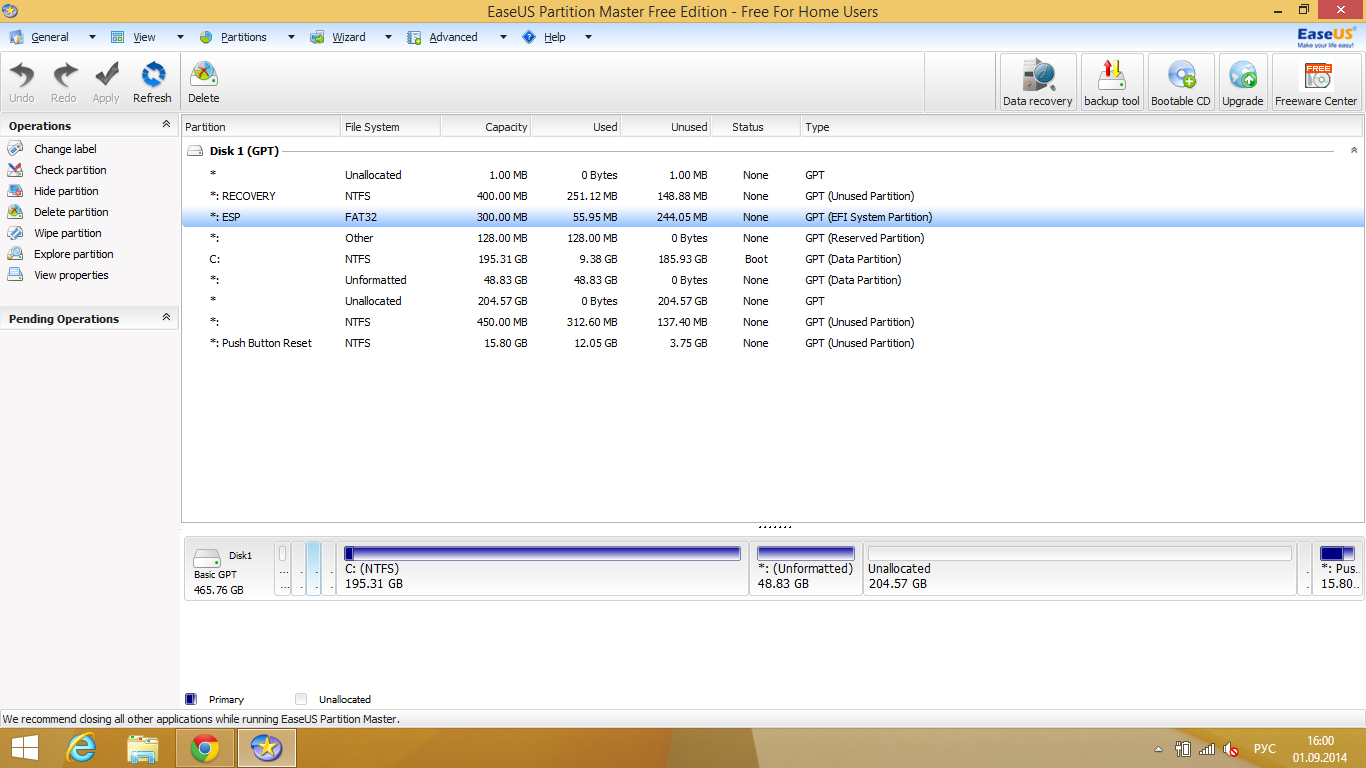This screenshot has height=768, width=1366.
Task: Open the backup tool
Action: click(1112, 82)
